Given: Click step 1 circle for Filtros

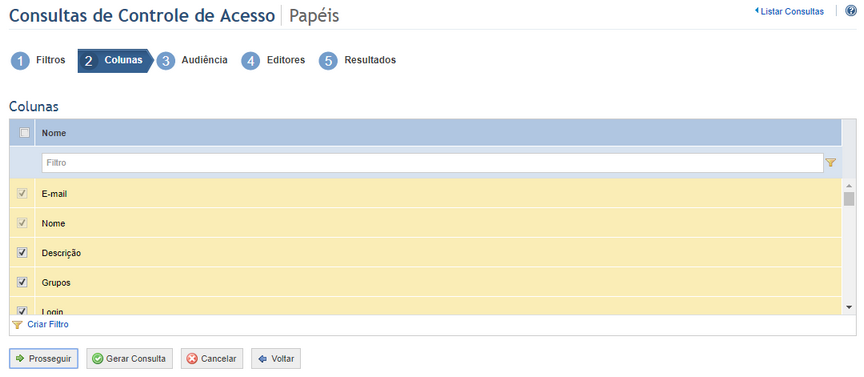Looking at the screenshot, I should 20,61.
